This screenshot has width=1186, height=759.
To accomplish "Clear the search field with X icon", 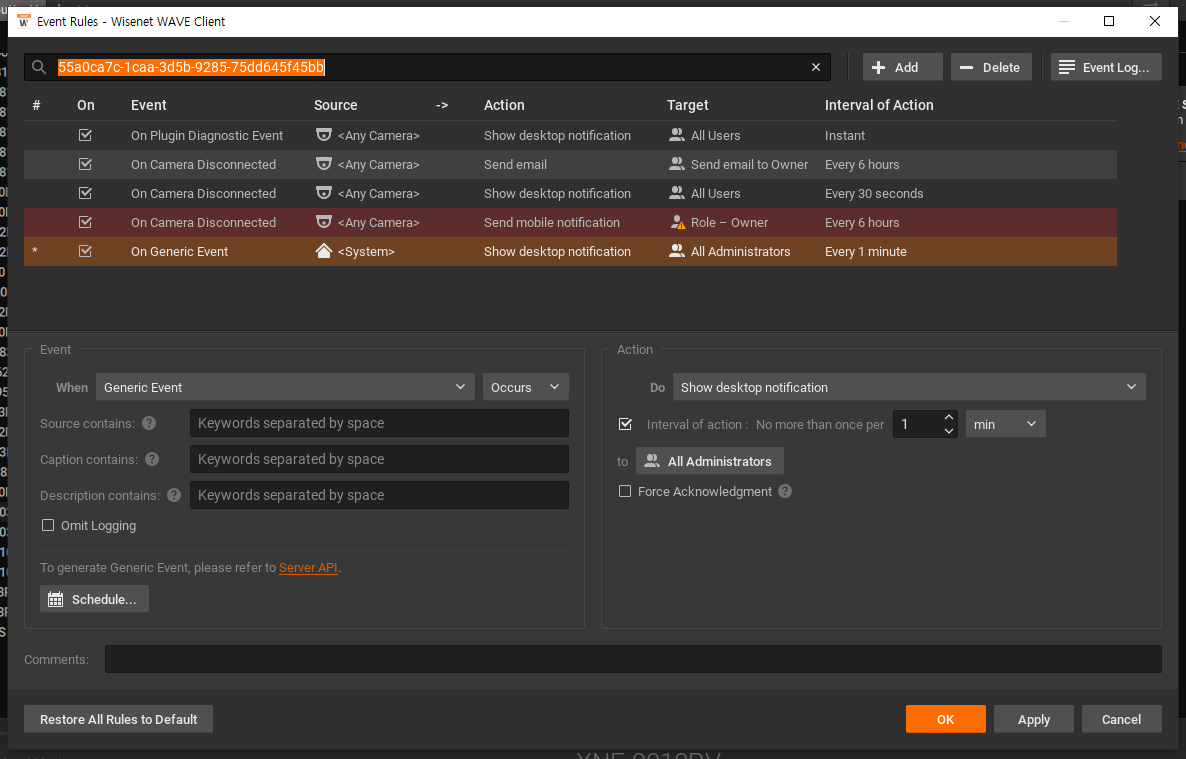I will 816,67.
